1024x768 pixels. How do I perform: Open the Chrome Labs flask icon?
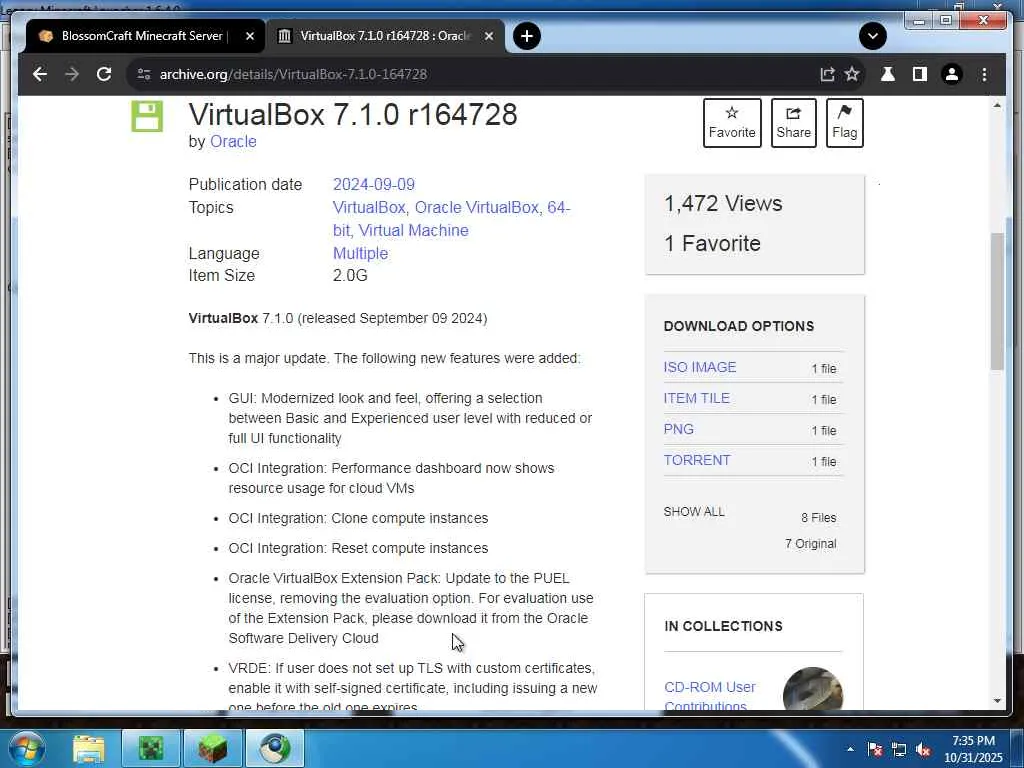click(888, 74)
